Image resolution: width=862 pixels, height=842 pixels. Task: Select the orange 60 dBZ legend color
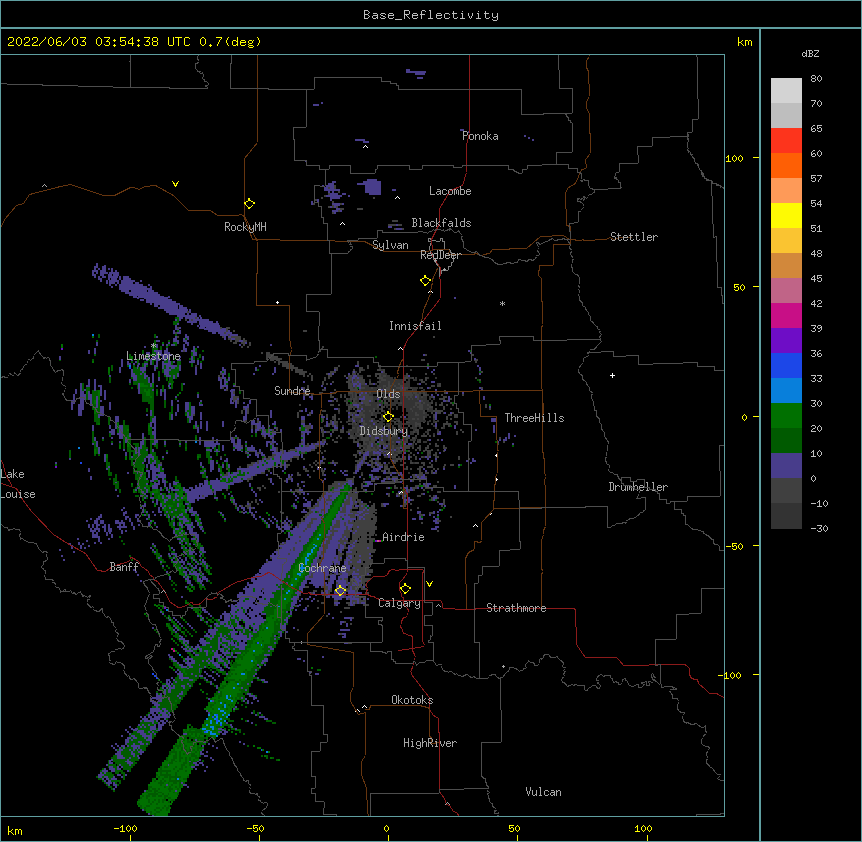(x=786, y=165)
